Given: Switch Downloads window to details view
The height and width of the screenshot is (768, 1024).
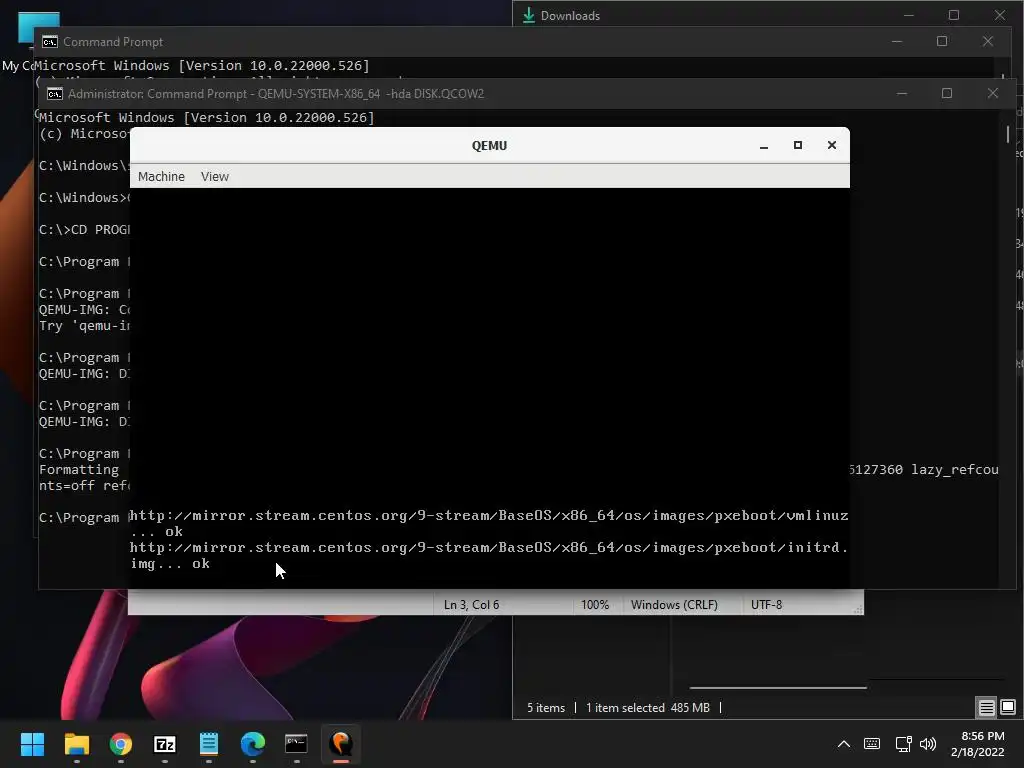Looking at the screenshot, I should point(986,707).
